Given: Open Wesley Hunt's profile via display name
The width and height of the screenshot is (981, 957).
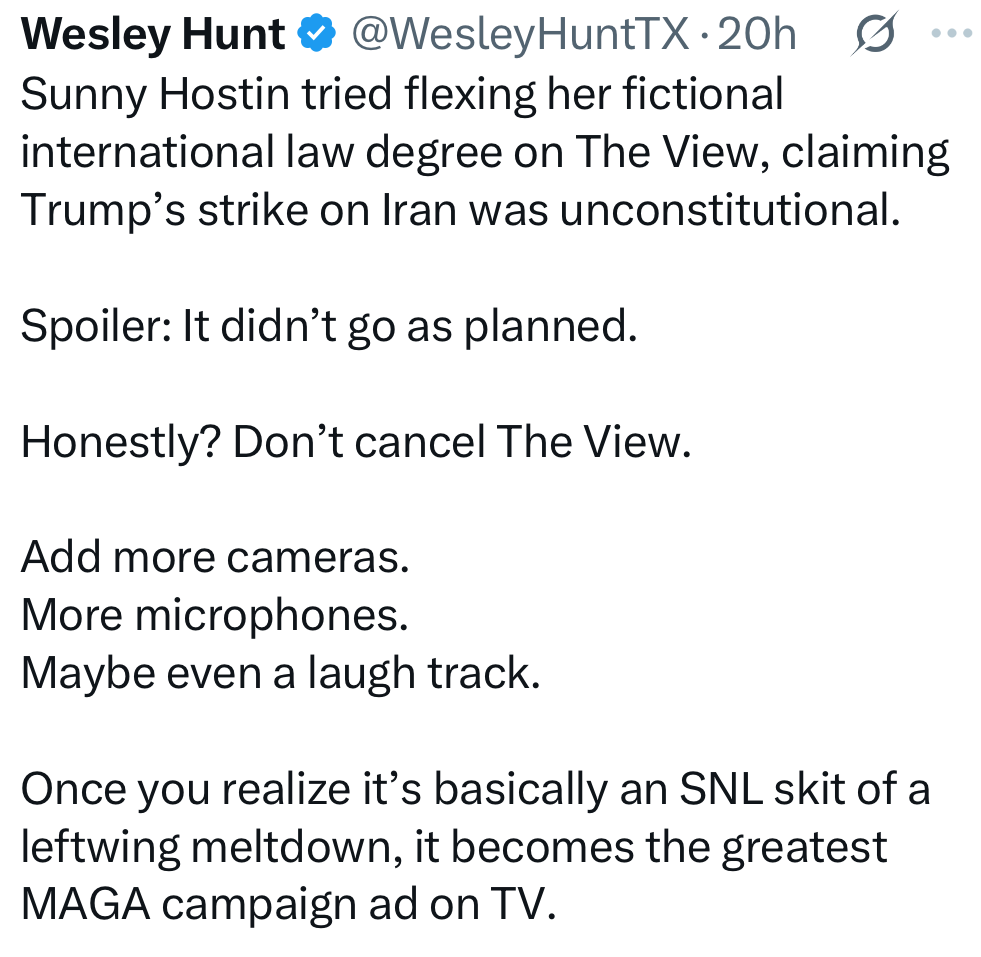Looking at the screenshot, I should [153, 35].
